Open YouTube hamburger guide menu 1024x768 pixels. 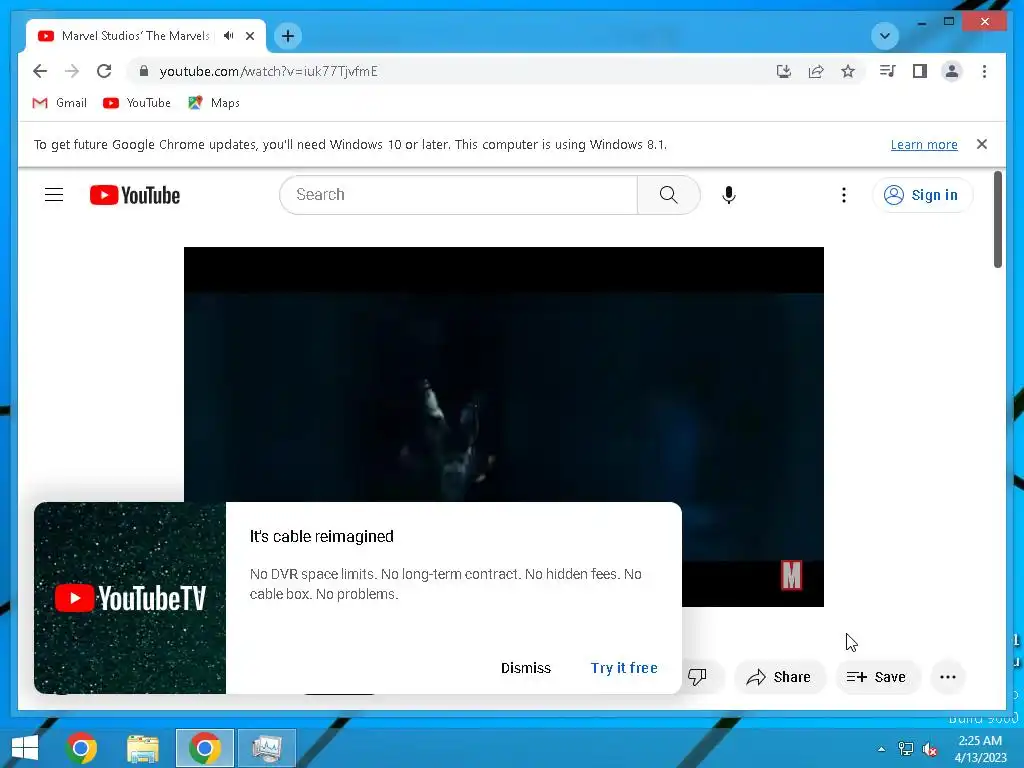54,195
